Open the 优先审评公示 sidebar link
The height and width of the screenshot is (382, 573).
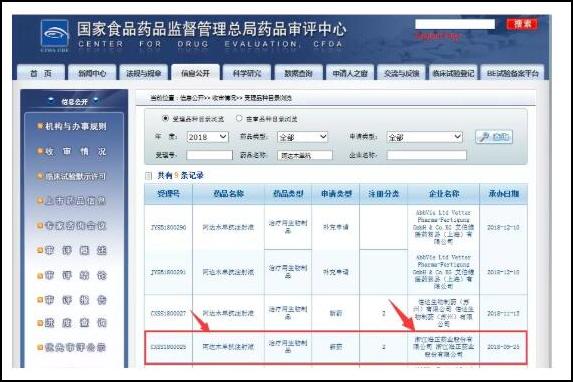click(x=76, y=347)
